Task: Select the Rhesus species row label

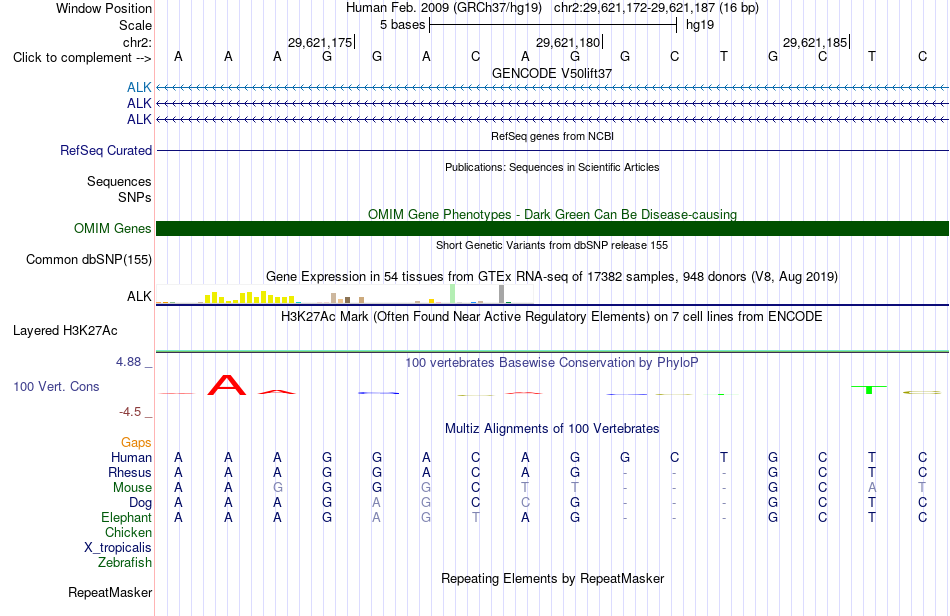Action: tap(130, 472)
